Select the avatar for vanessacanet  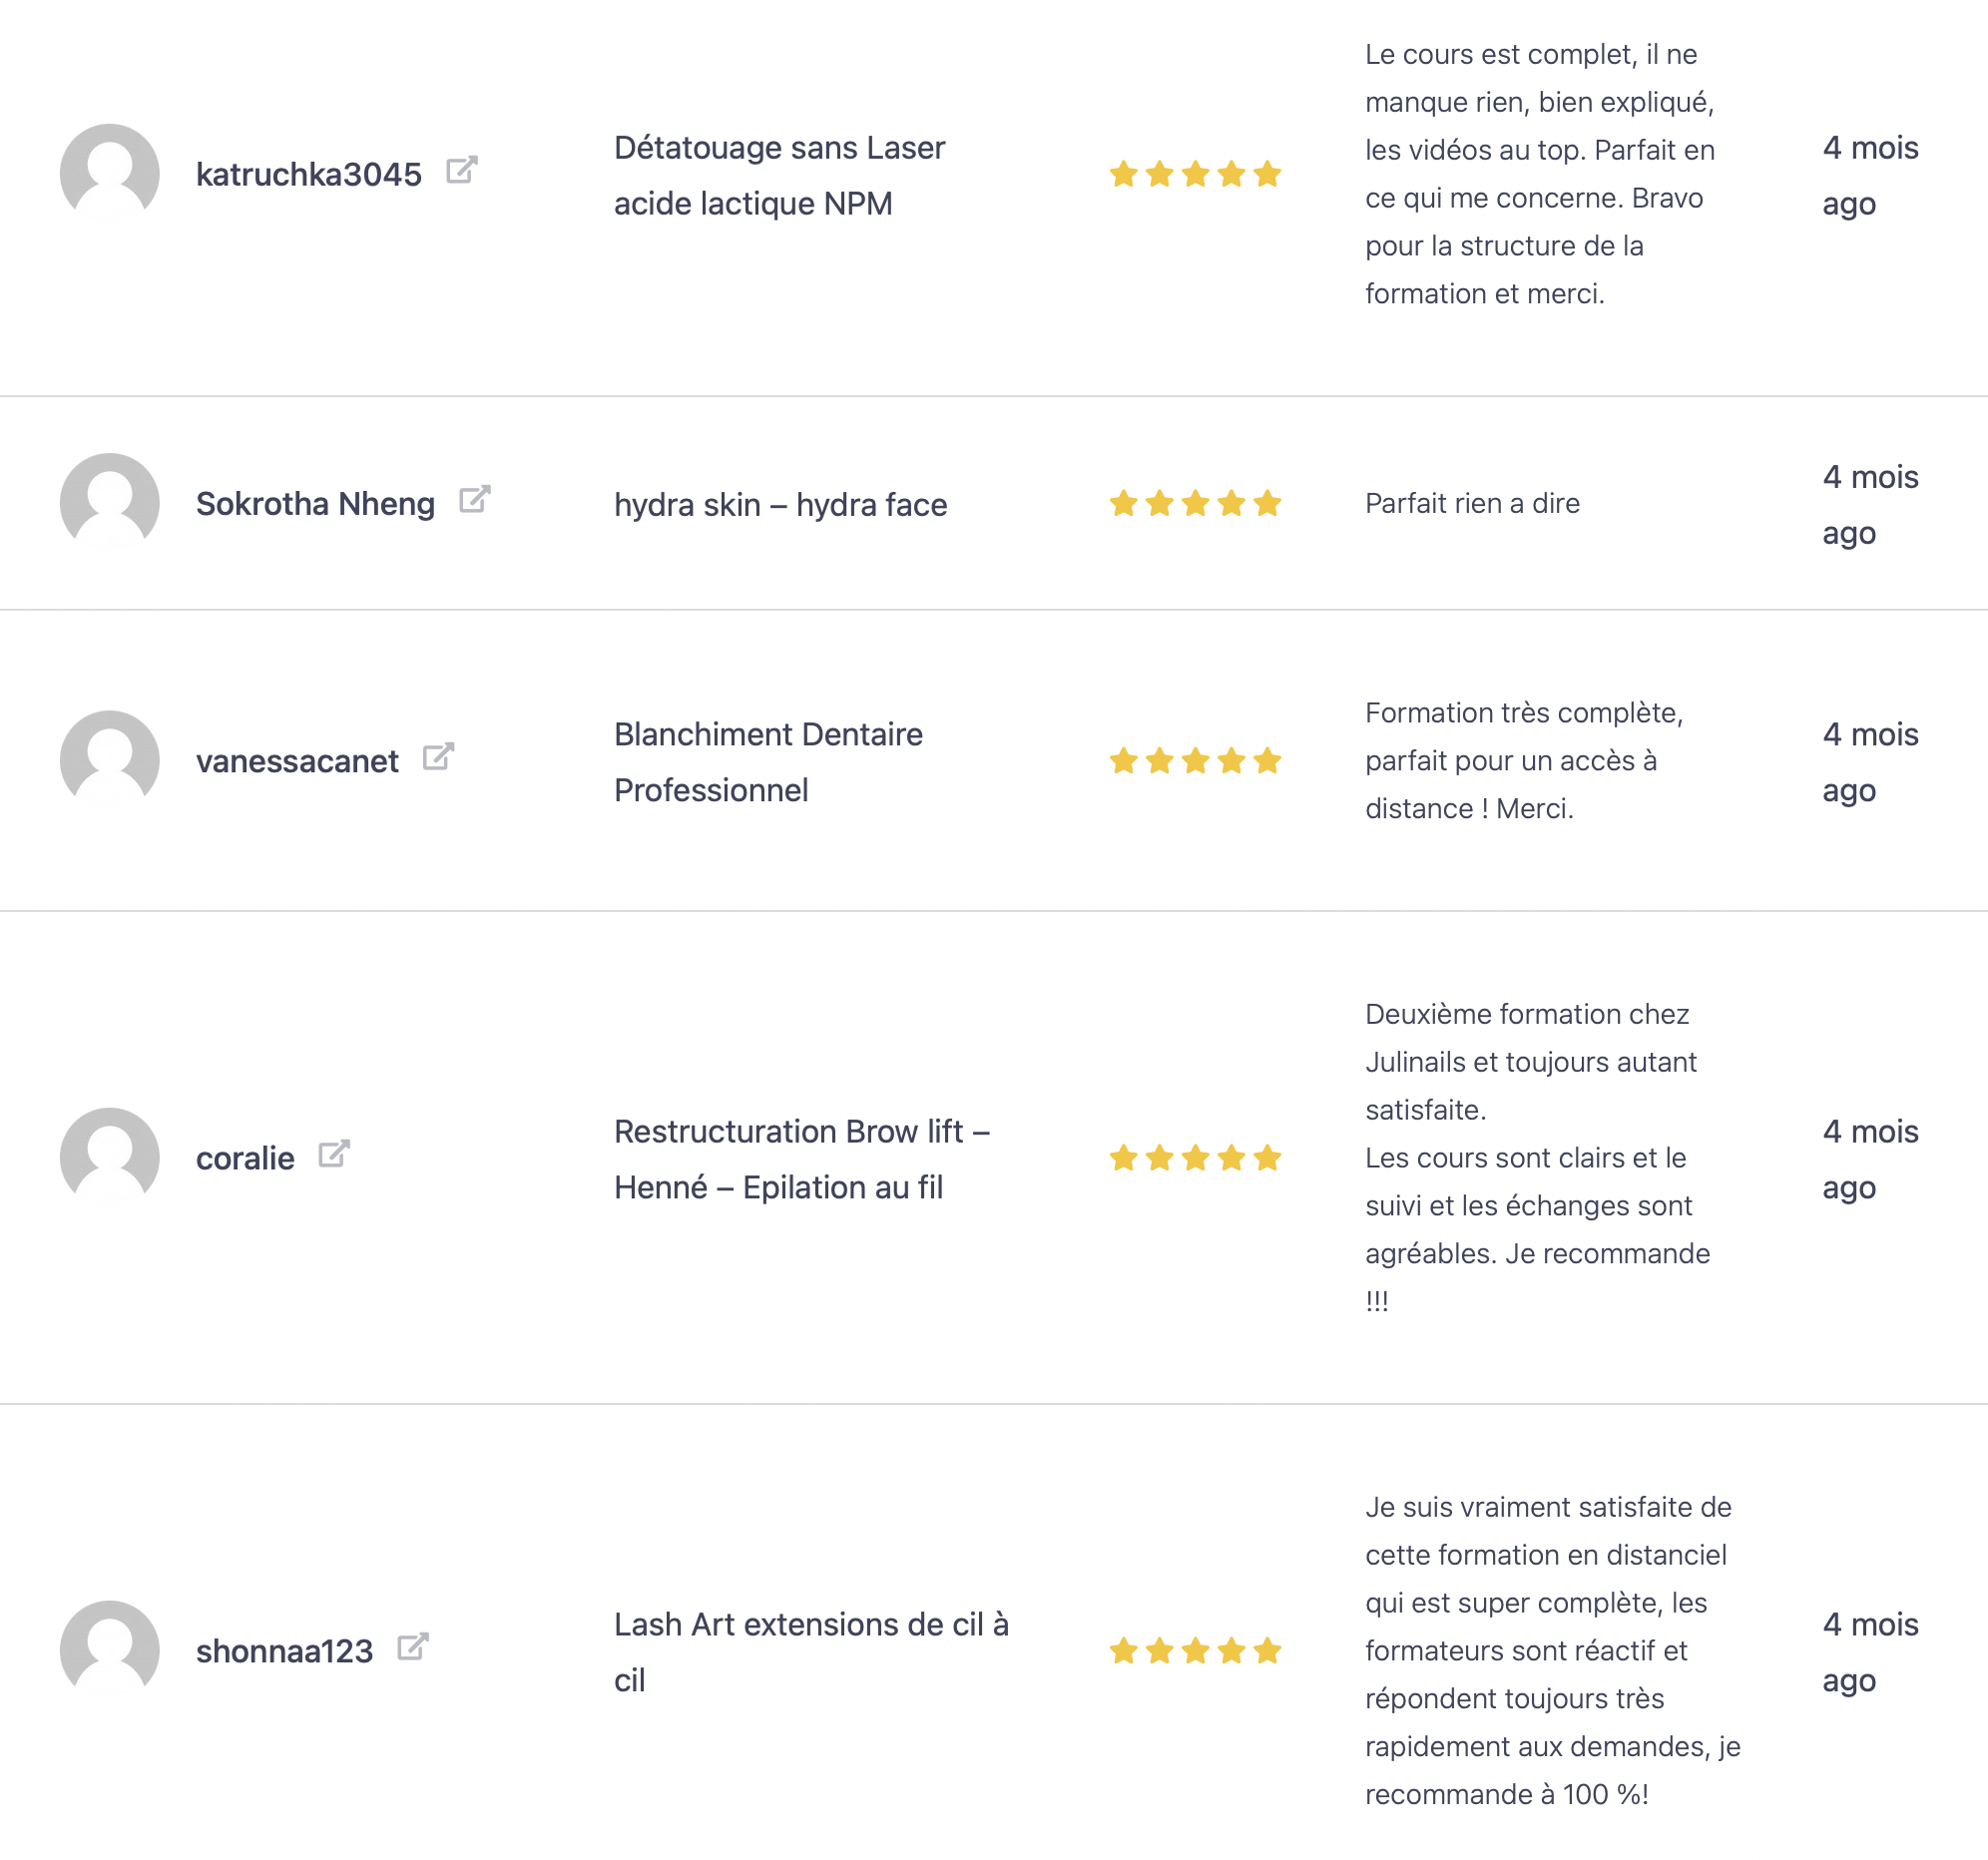110,760
